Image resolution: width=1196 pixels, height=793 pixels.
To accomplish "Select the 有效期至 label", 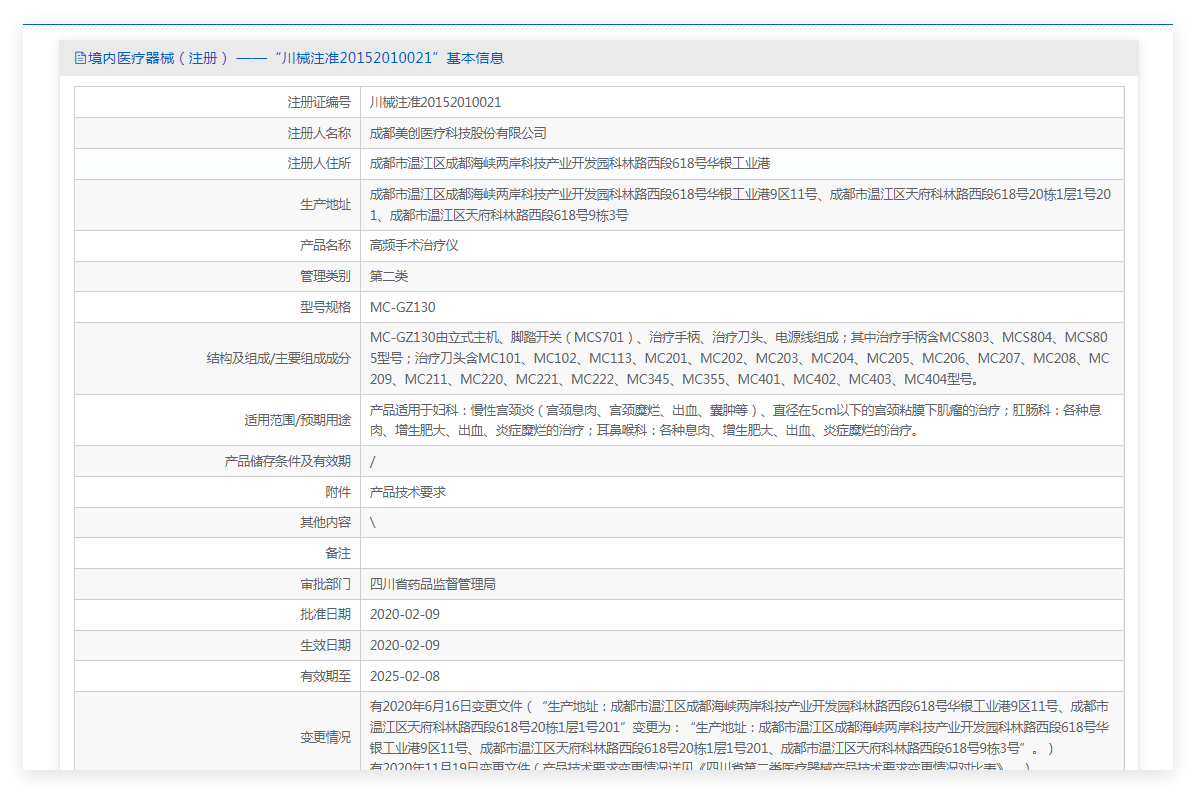I will [326, 676].
